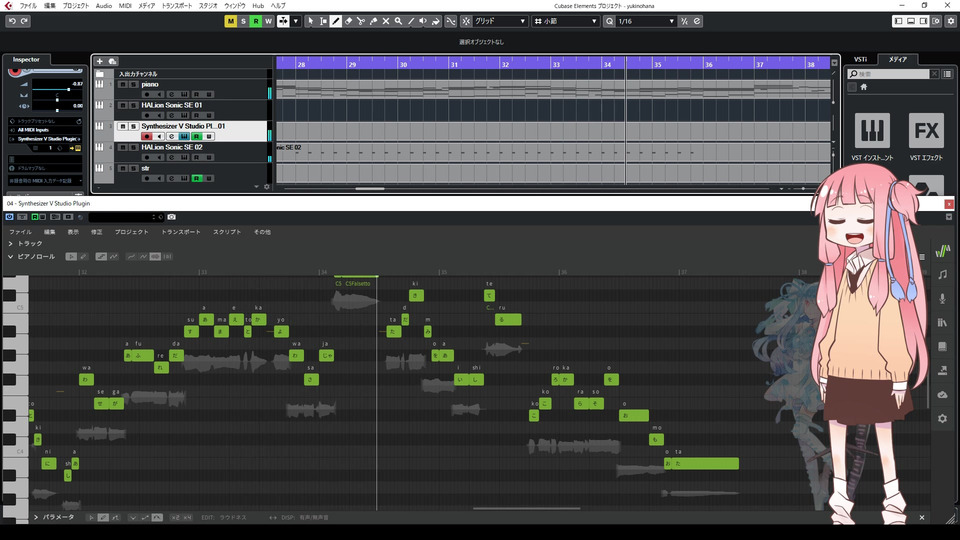The width and height of the screenshot is (960, 540).
Task: Switch to the メディア tab
Action: [x=898, y=59]
